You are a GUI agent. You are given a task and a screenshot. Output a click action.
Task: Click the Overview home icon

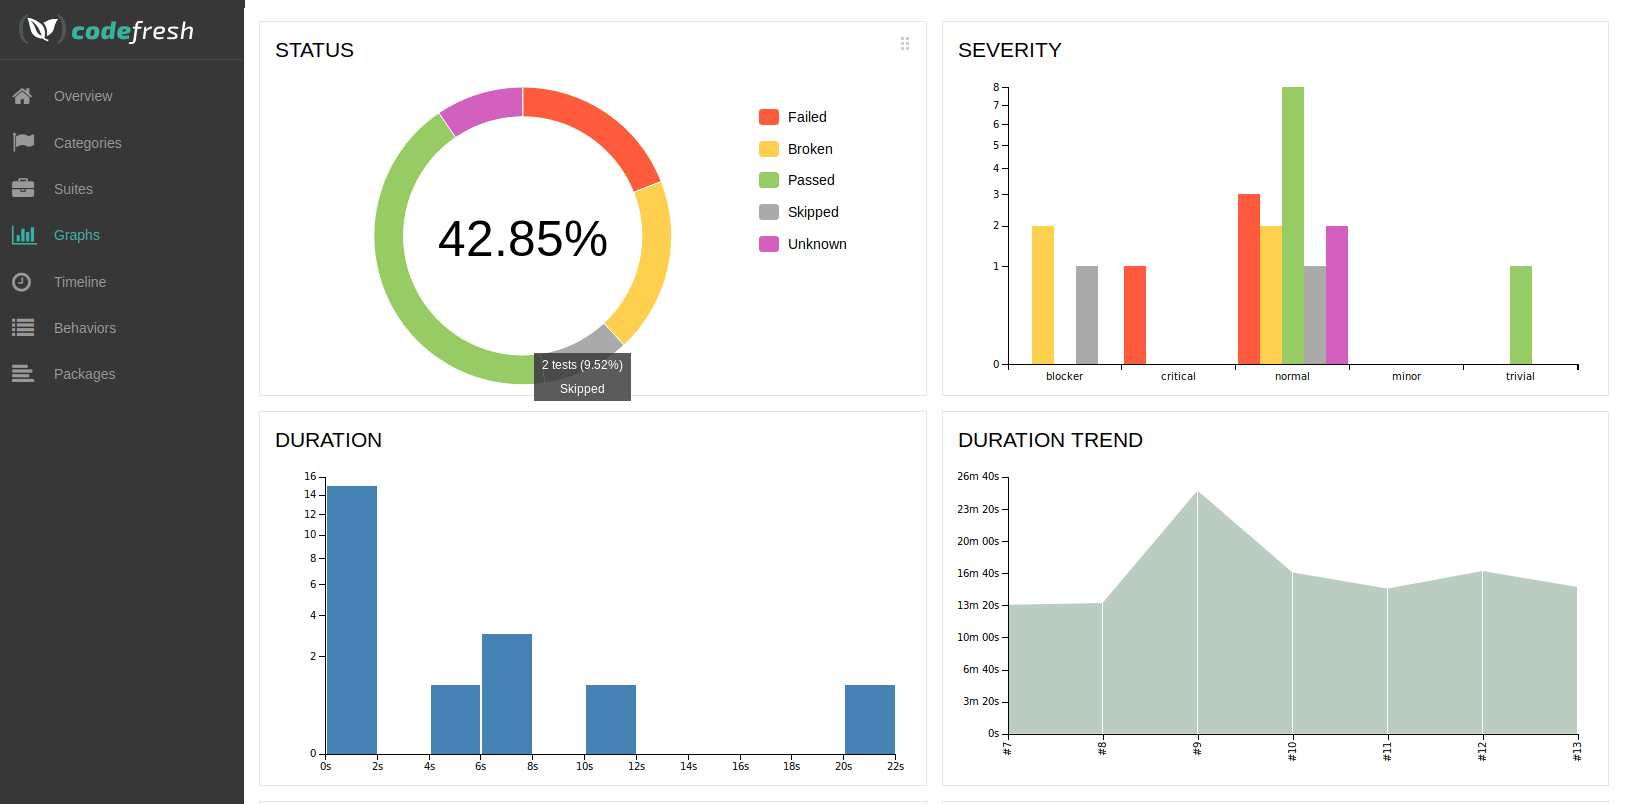[22, 96]
